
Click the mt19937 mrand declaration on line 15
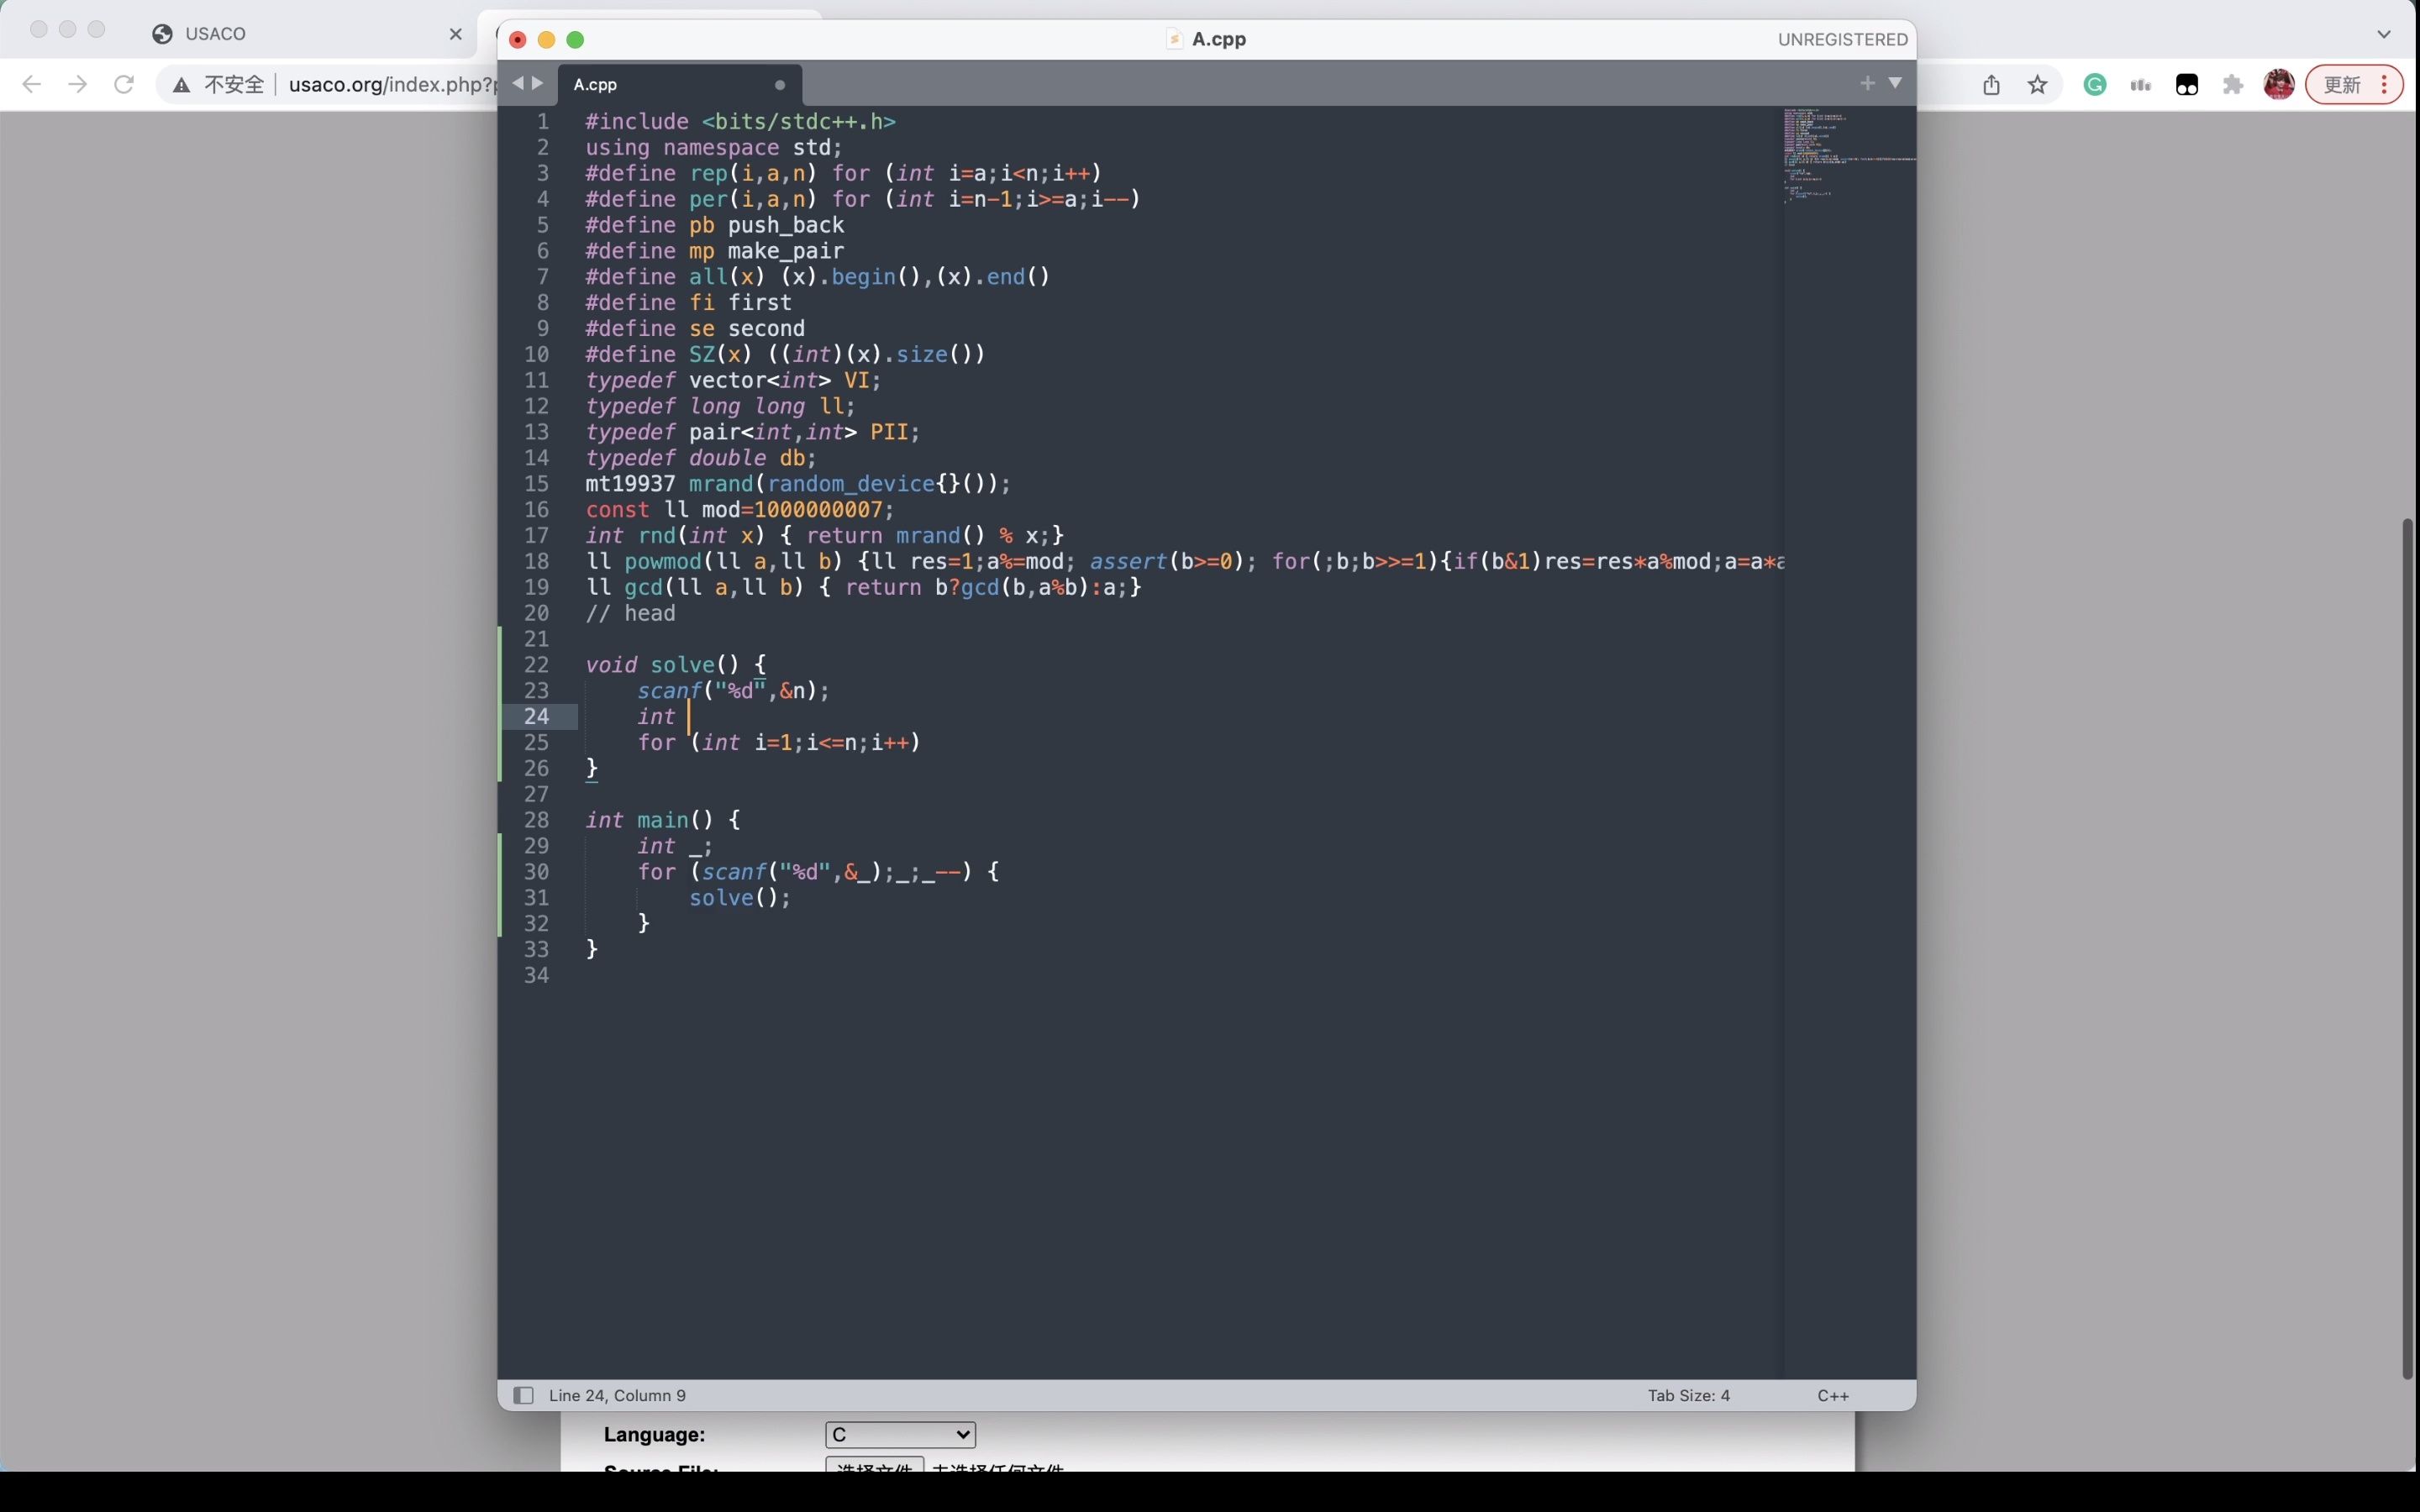798,484
